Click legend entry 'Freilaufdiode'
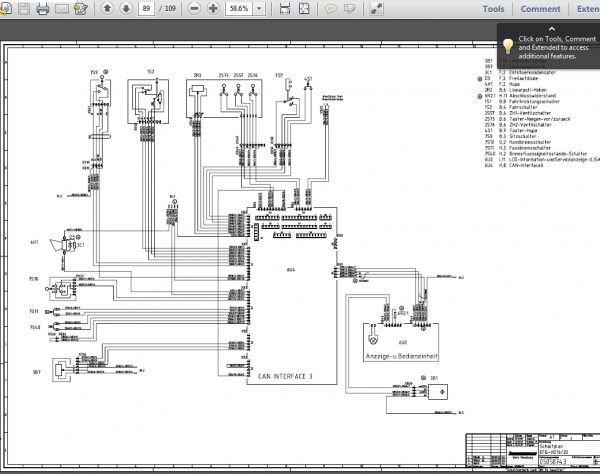The width and height of the screenshot is (600, 474). pos(523,78)
